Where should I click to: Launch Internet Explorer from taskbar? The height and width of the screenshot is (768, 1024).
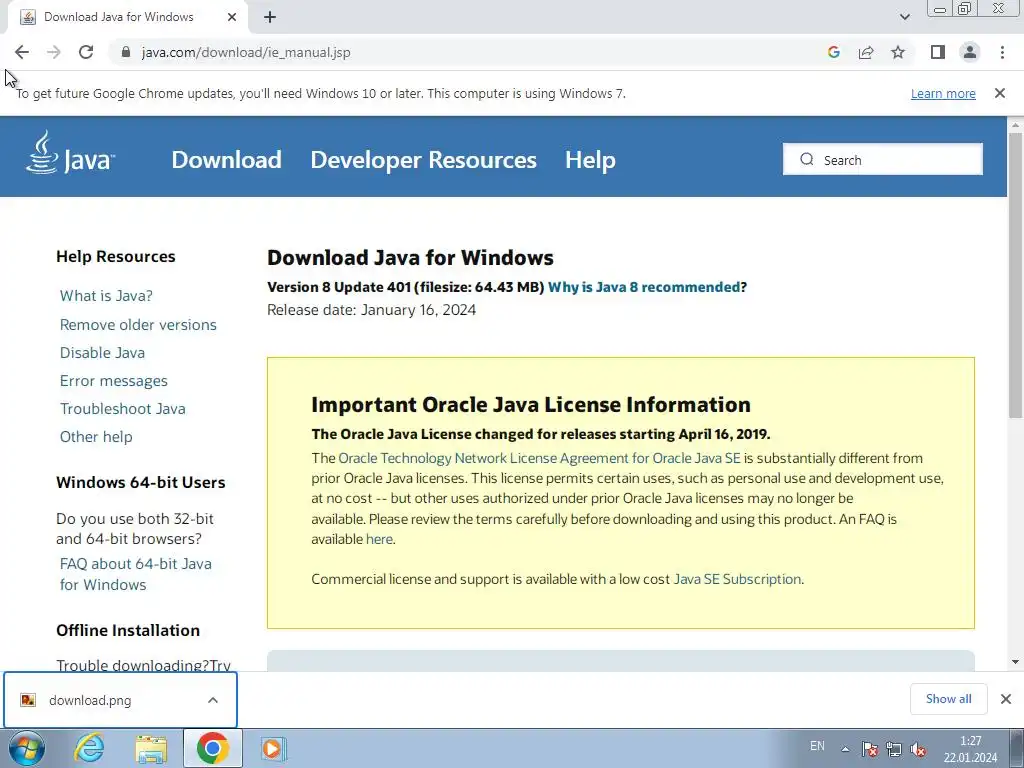[x=88, y=748]
